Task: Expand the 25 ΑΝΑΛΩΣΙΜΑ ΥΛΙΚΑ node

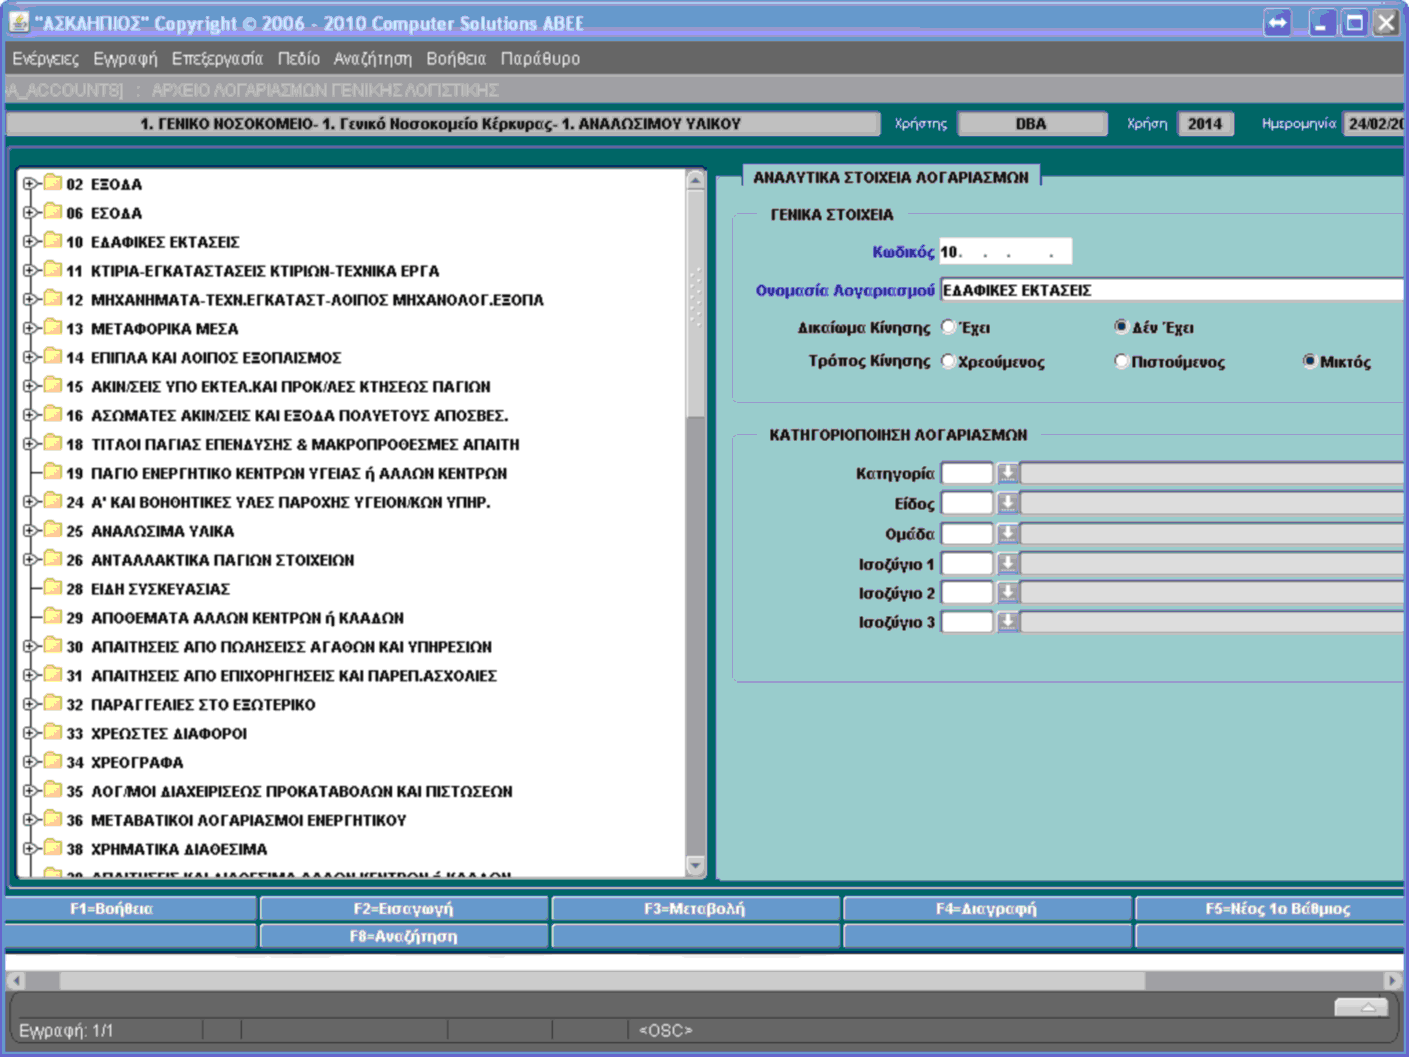Action: 30,531
